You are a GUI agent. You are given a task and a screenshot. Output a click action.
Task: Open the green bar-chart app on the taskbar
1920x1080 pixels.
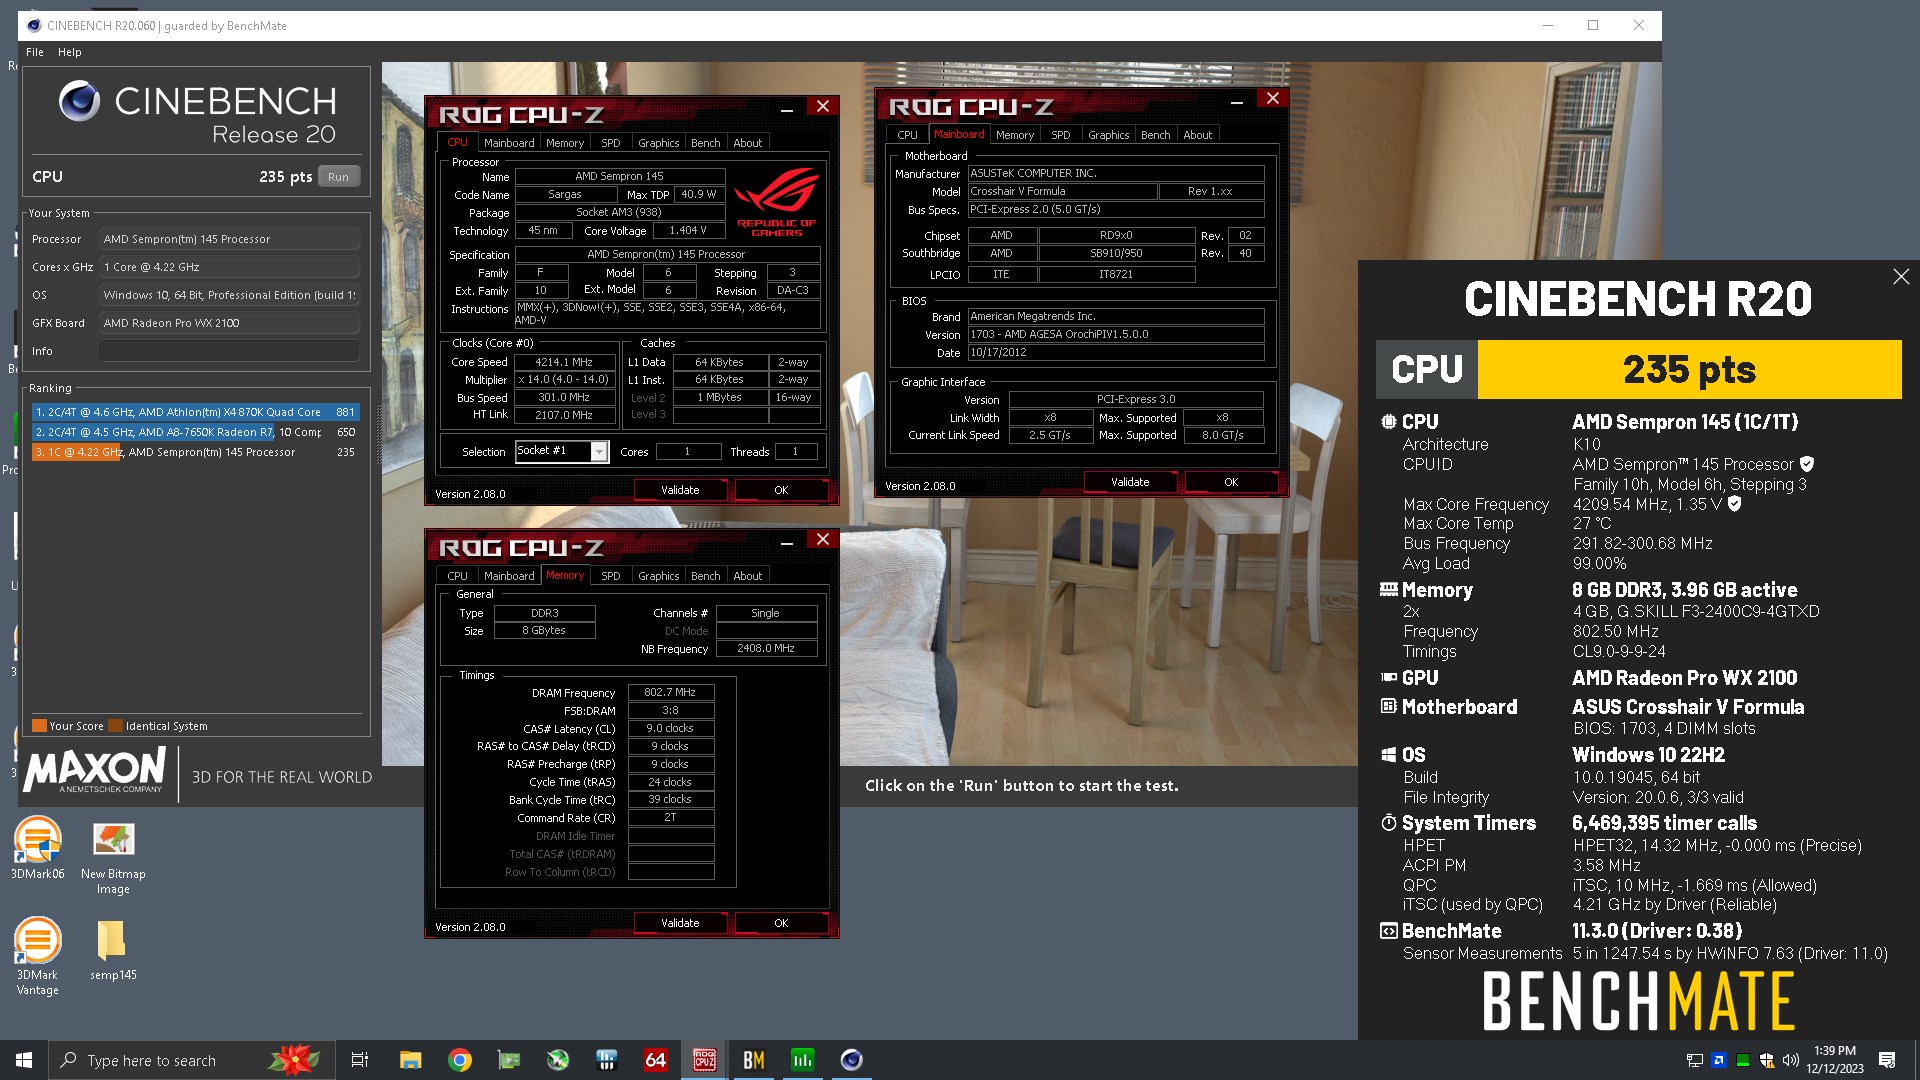802,1060
